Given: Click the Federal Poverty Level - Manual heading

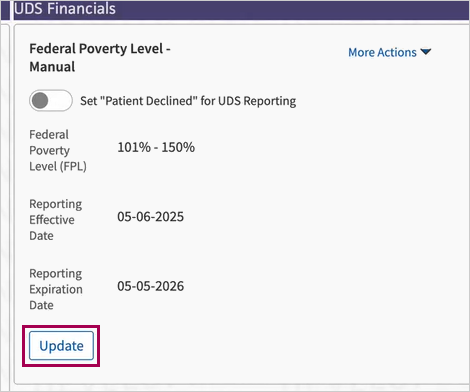Looking at the screenshot, I should click(x=100, y=57).
